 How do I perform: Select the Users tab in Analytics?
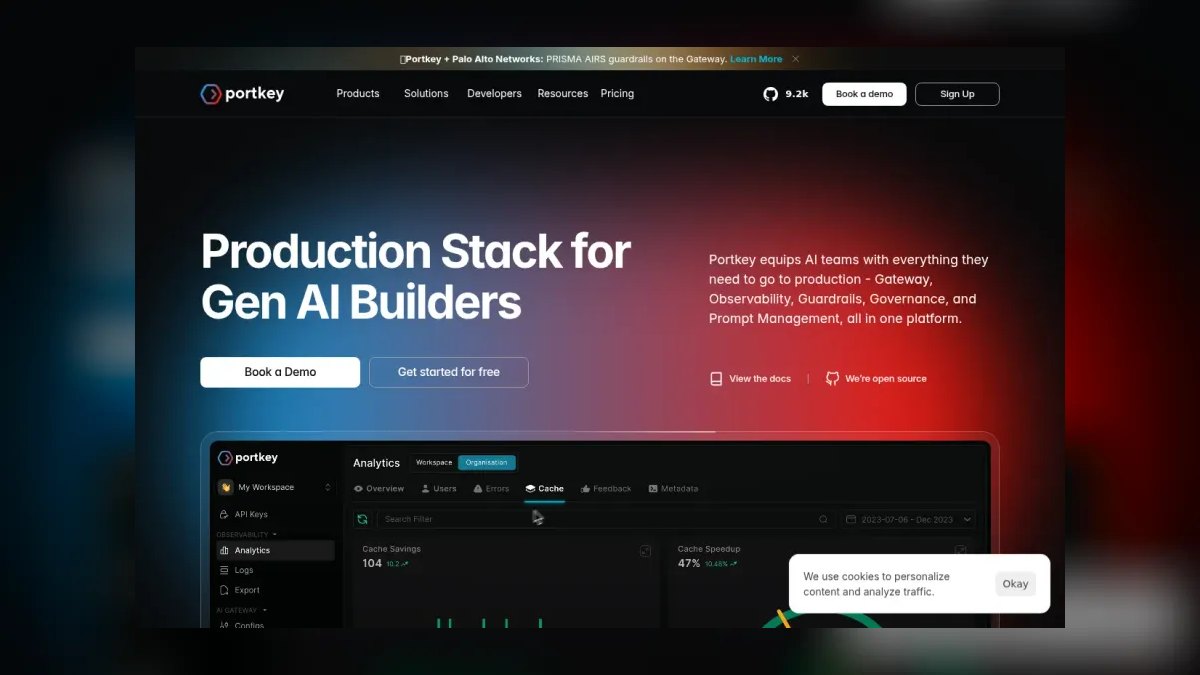pos(439,489)
